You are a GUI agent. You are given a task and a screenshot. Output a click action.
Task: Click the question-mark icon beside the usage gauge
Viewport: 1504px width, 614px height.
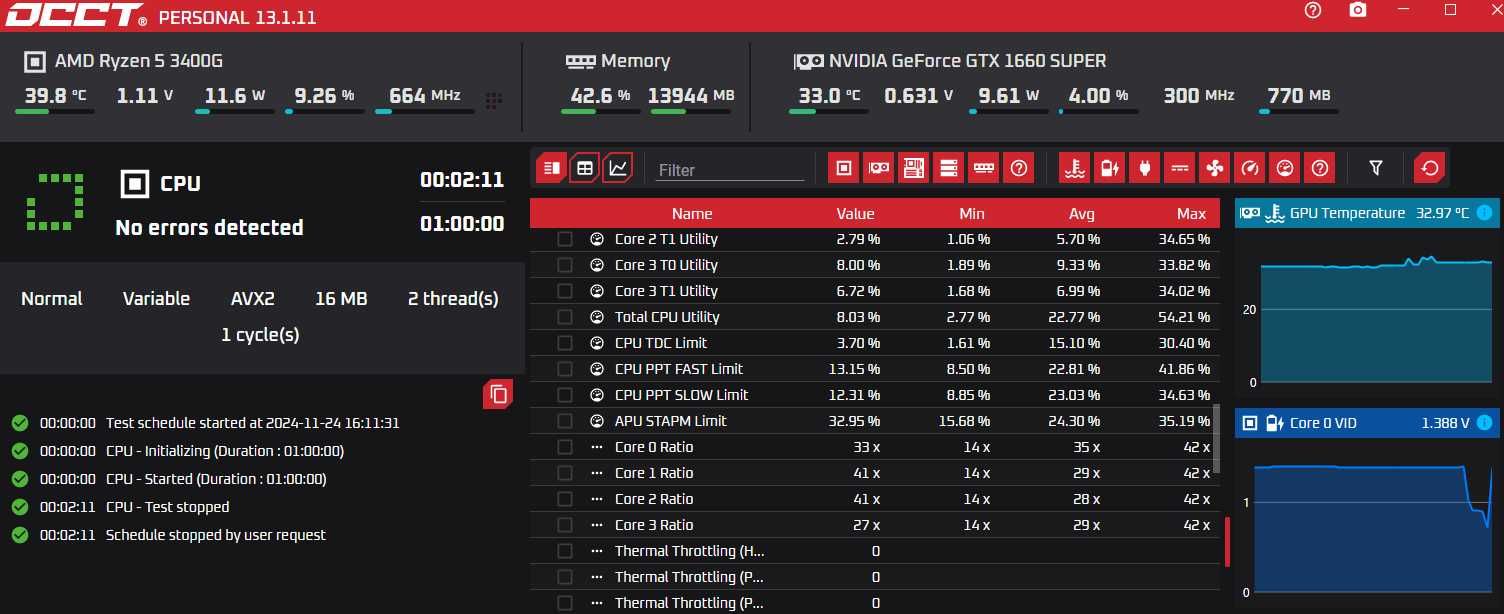point(1320,168)
